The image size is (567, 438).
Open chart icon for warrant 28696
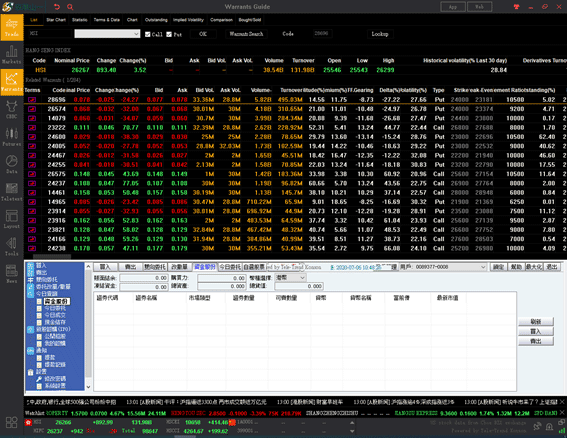click(x=32, y=99)
